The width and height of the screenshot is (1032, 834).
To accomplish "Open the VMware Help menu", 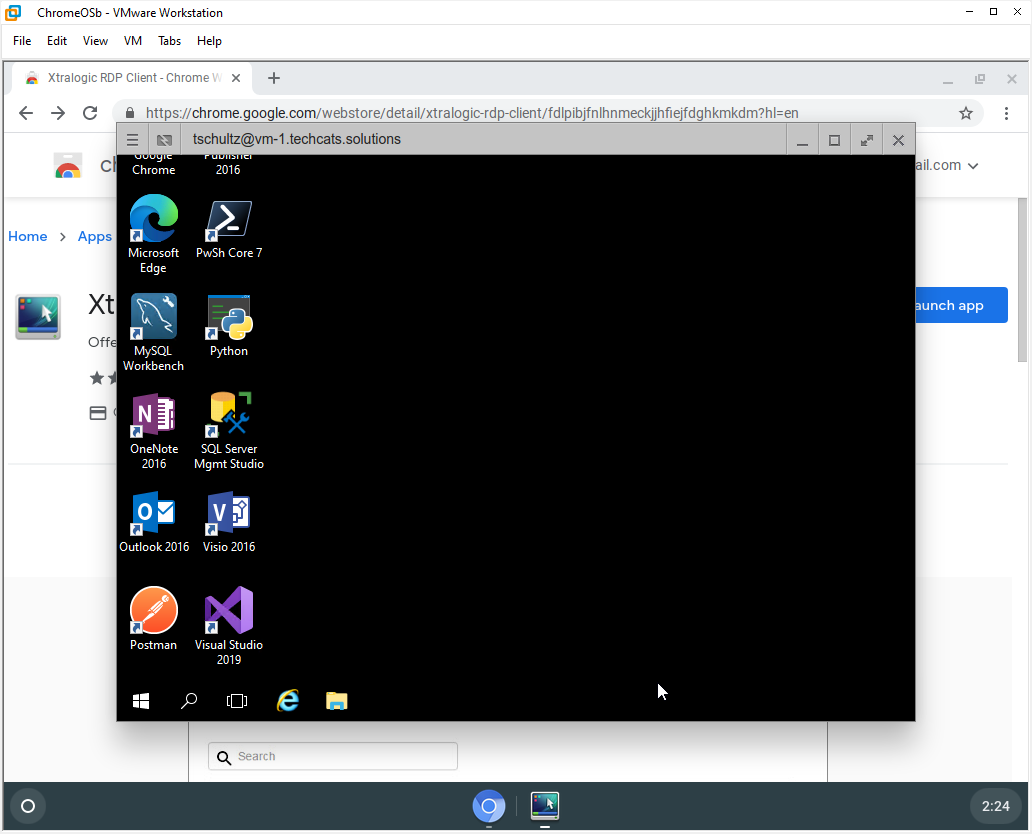I will point(209,41).
